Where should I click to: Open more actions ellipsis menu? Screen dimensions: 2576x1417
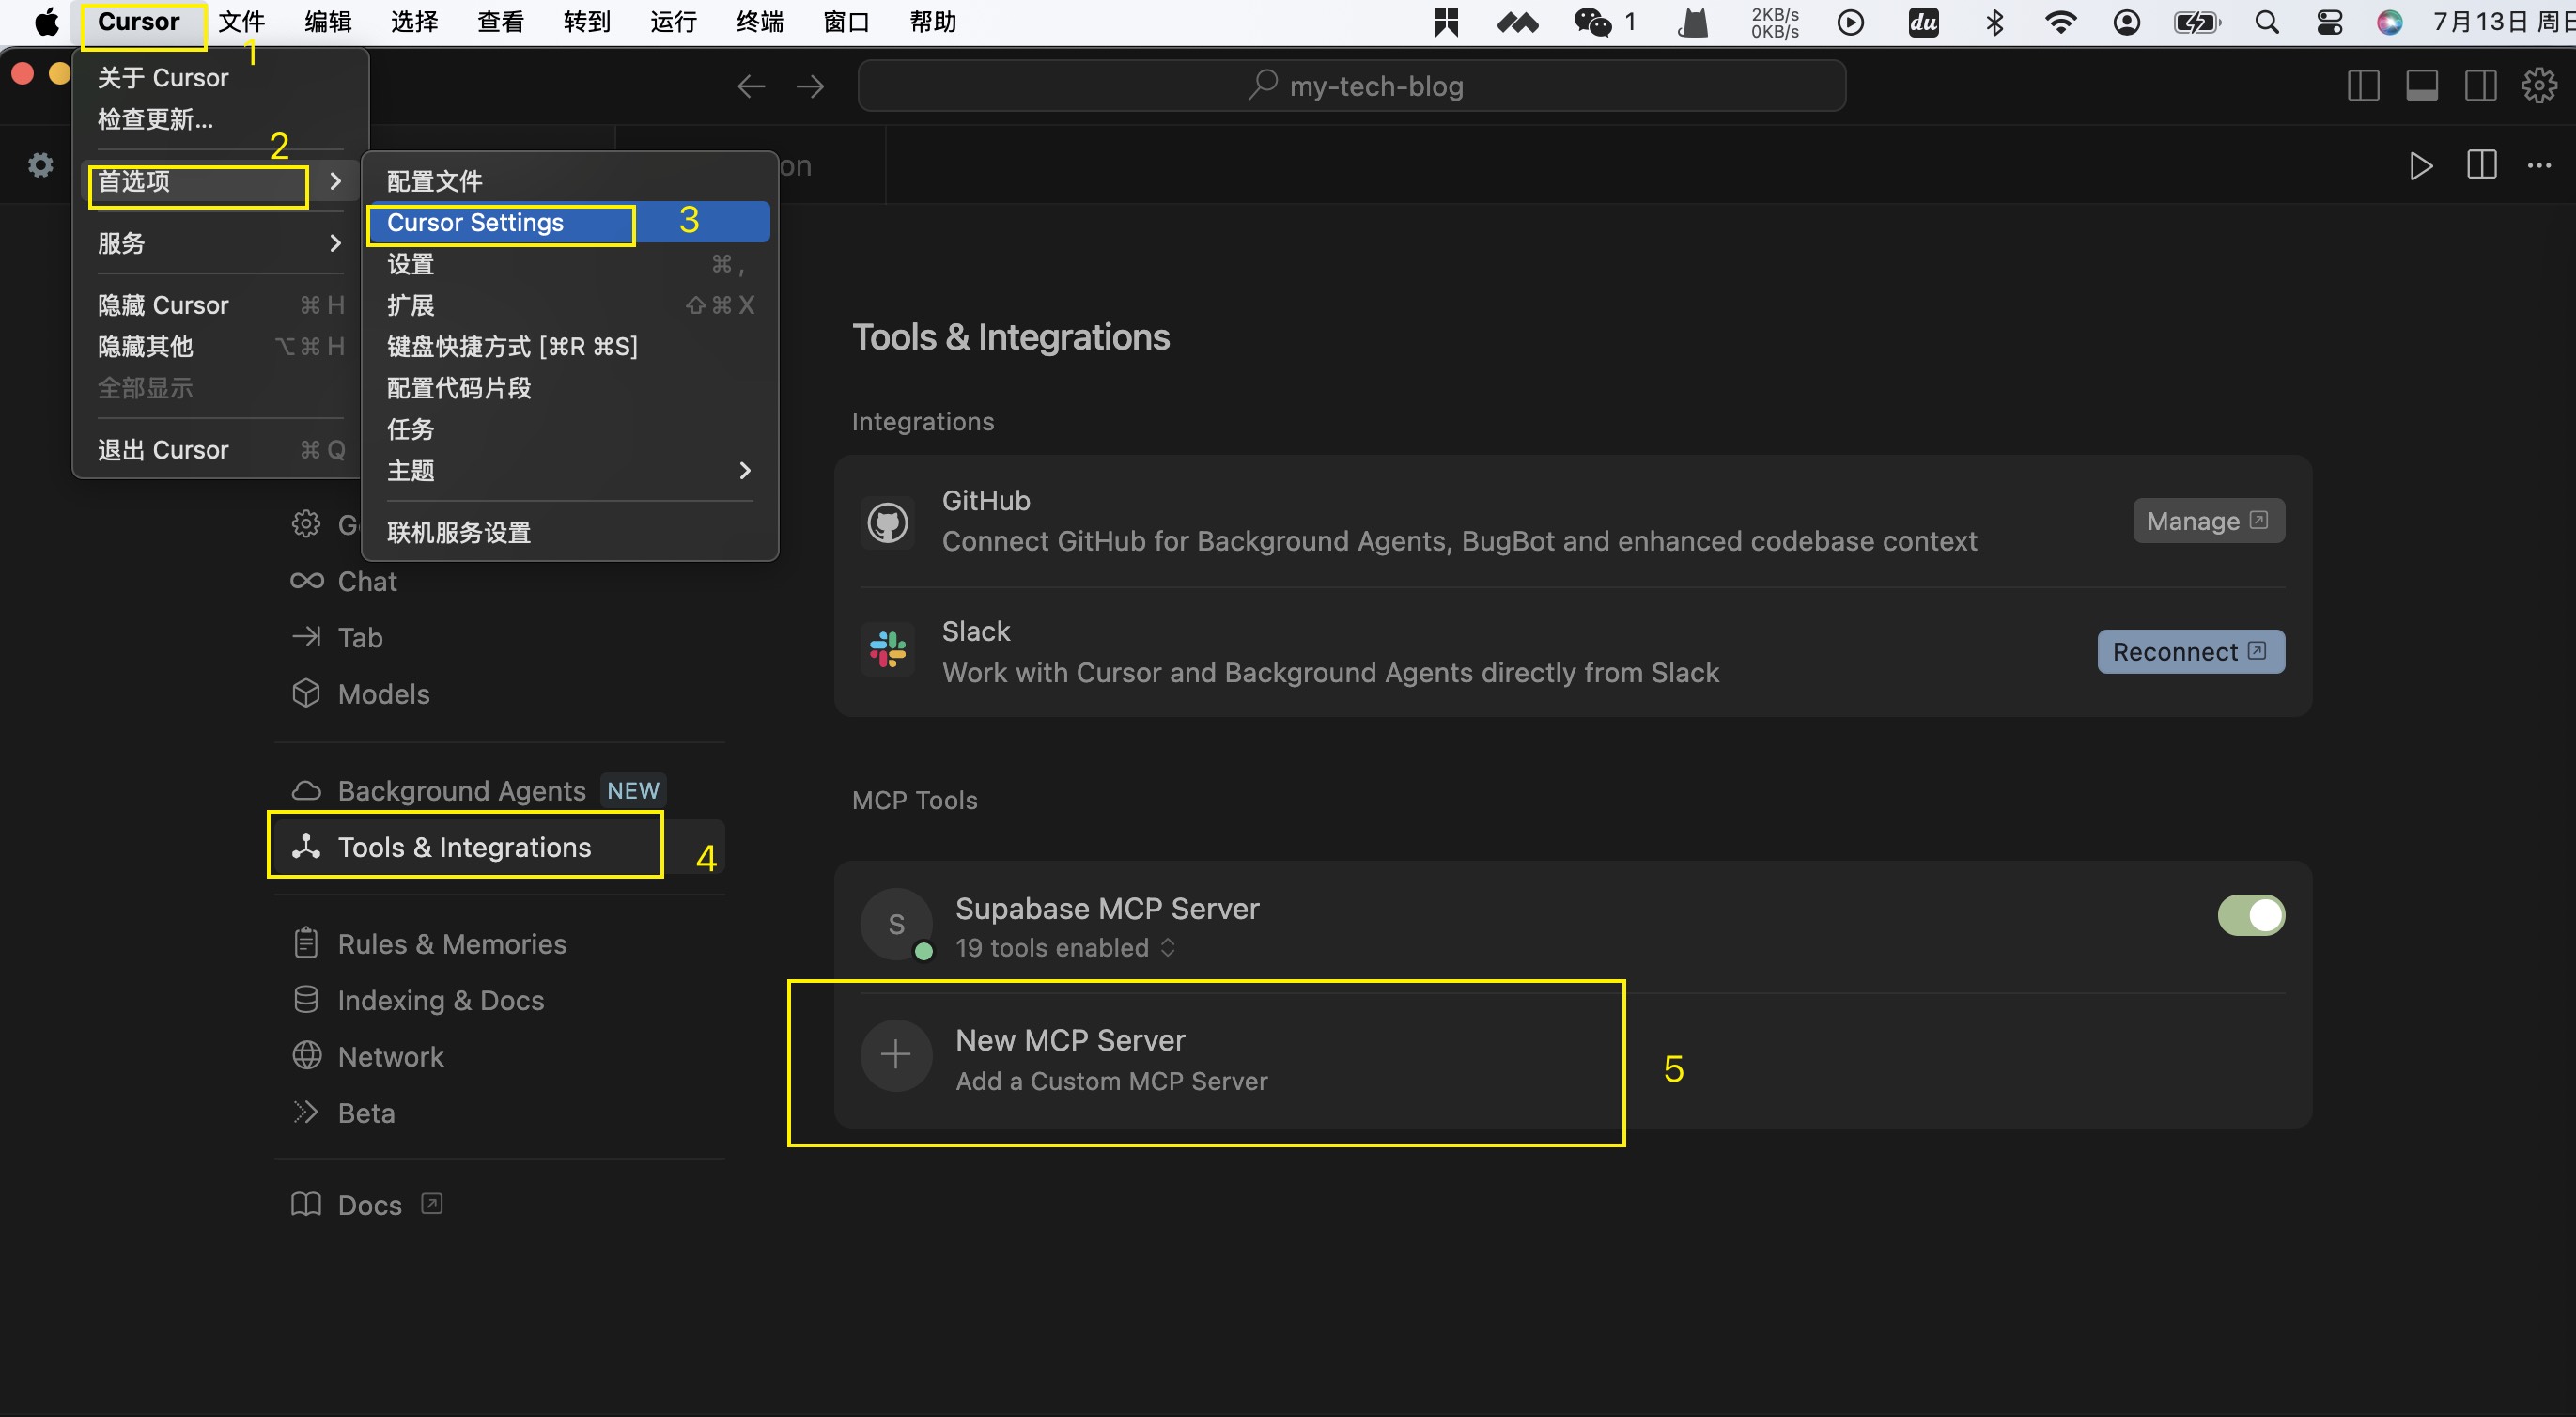tap(2539, 165)
